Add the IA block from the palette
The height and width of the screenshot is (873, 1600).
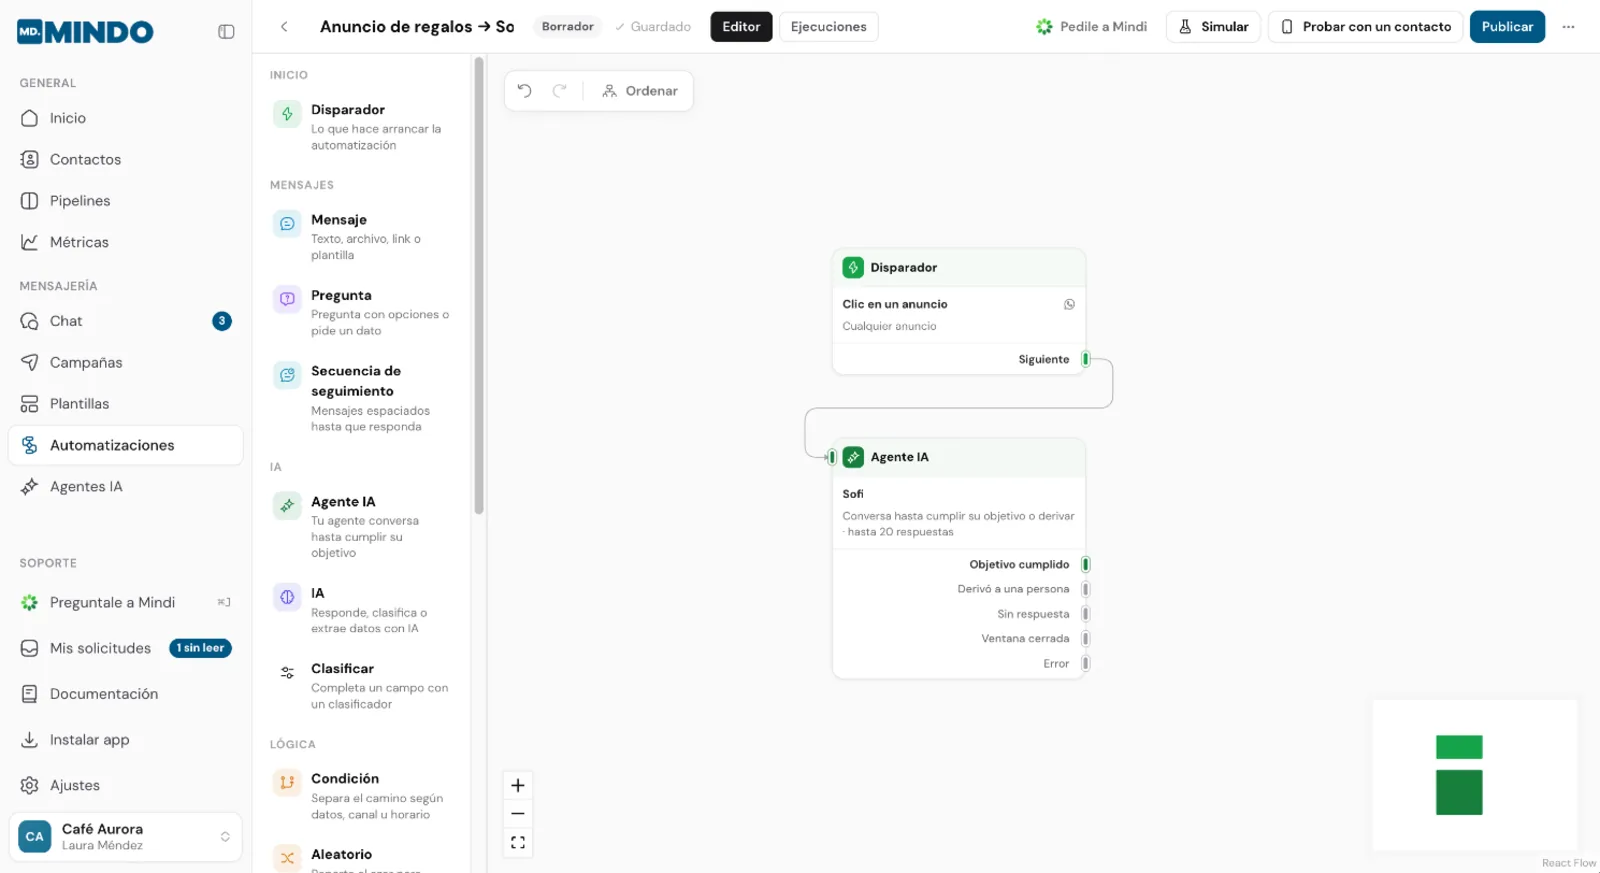coord(362,610)
